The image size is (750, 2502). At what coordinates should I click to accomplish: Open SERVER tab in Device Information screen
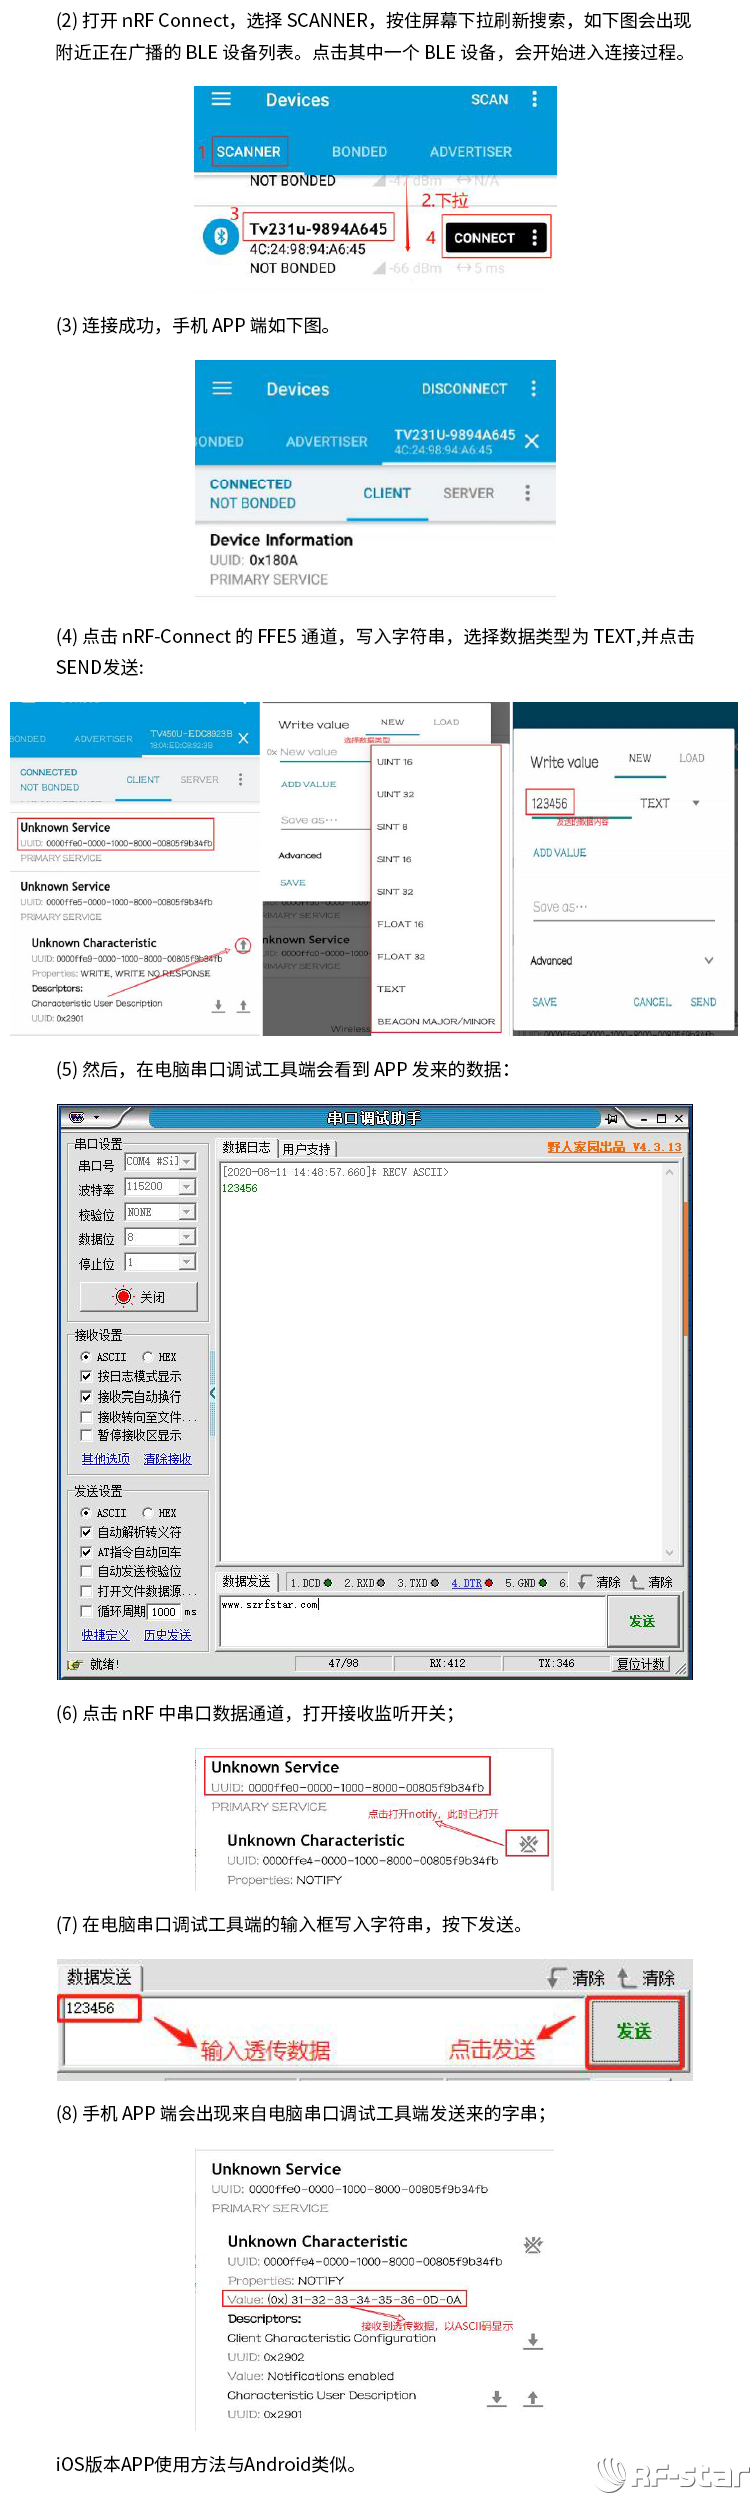(x=469, y=493)
